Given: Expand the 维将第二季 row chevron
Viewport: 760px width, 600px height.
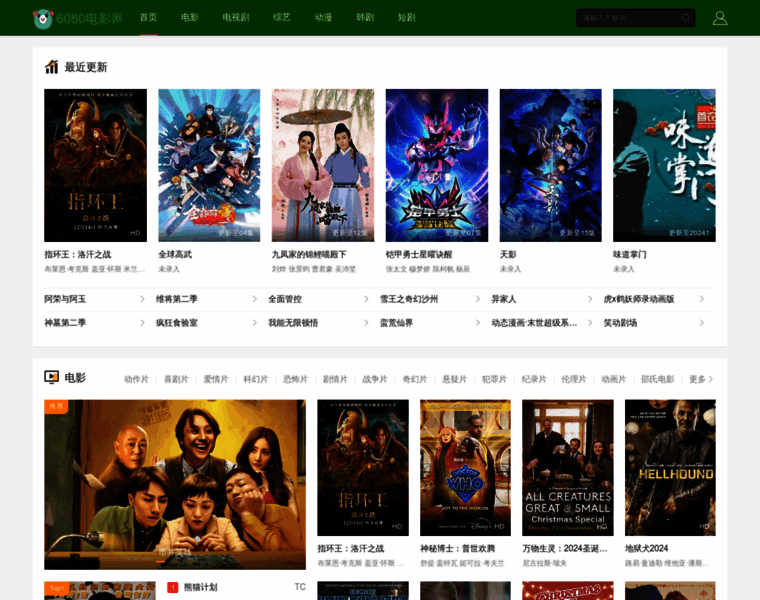Looking at the screenshot, I should 254,299.
